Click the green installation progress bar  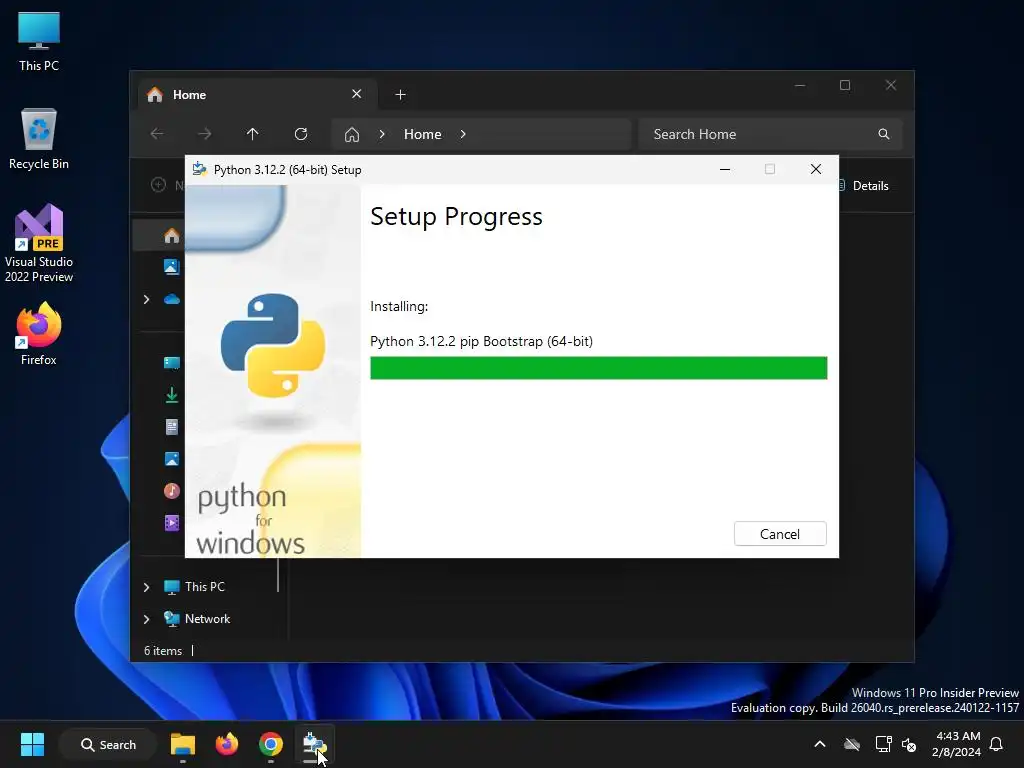click(598, 368)
